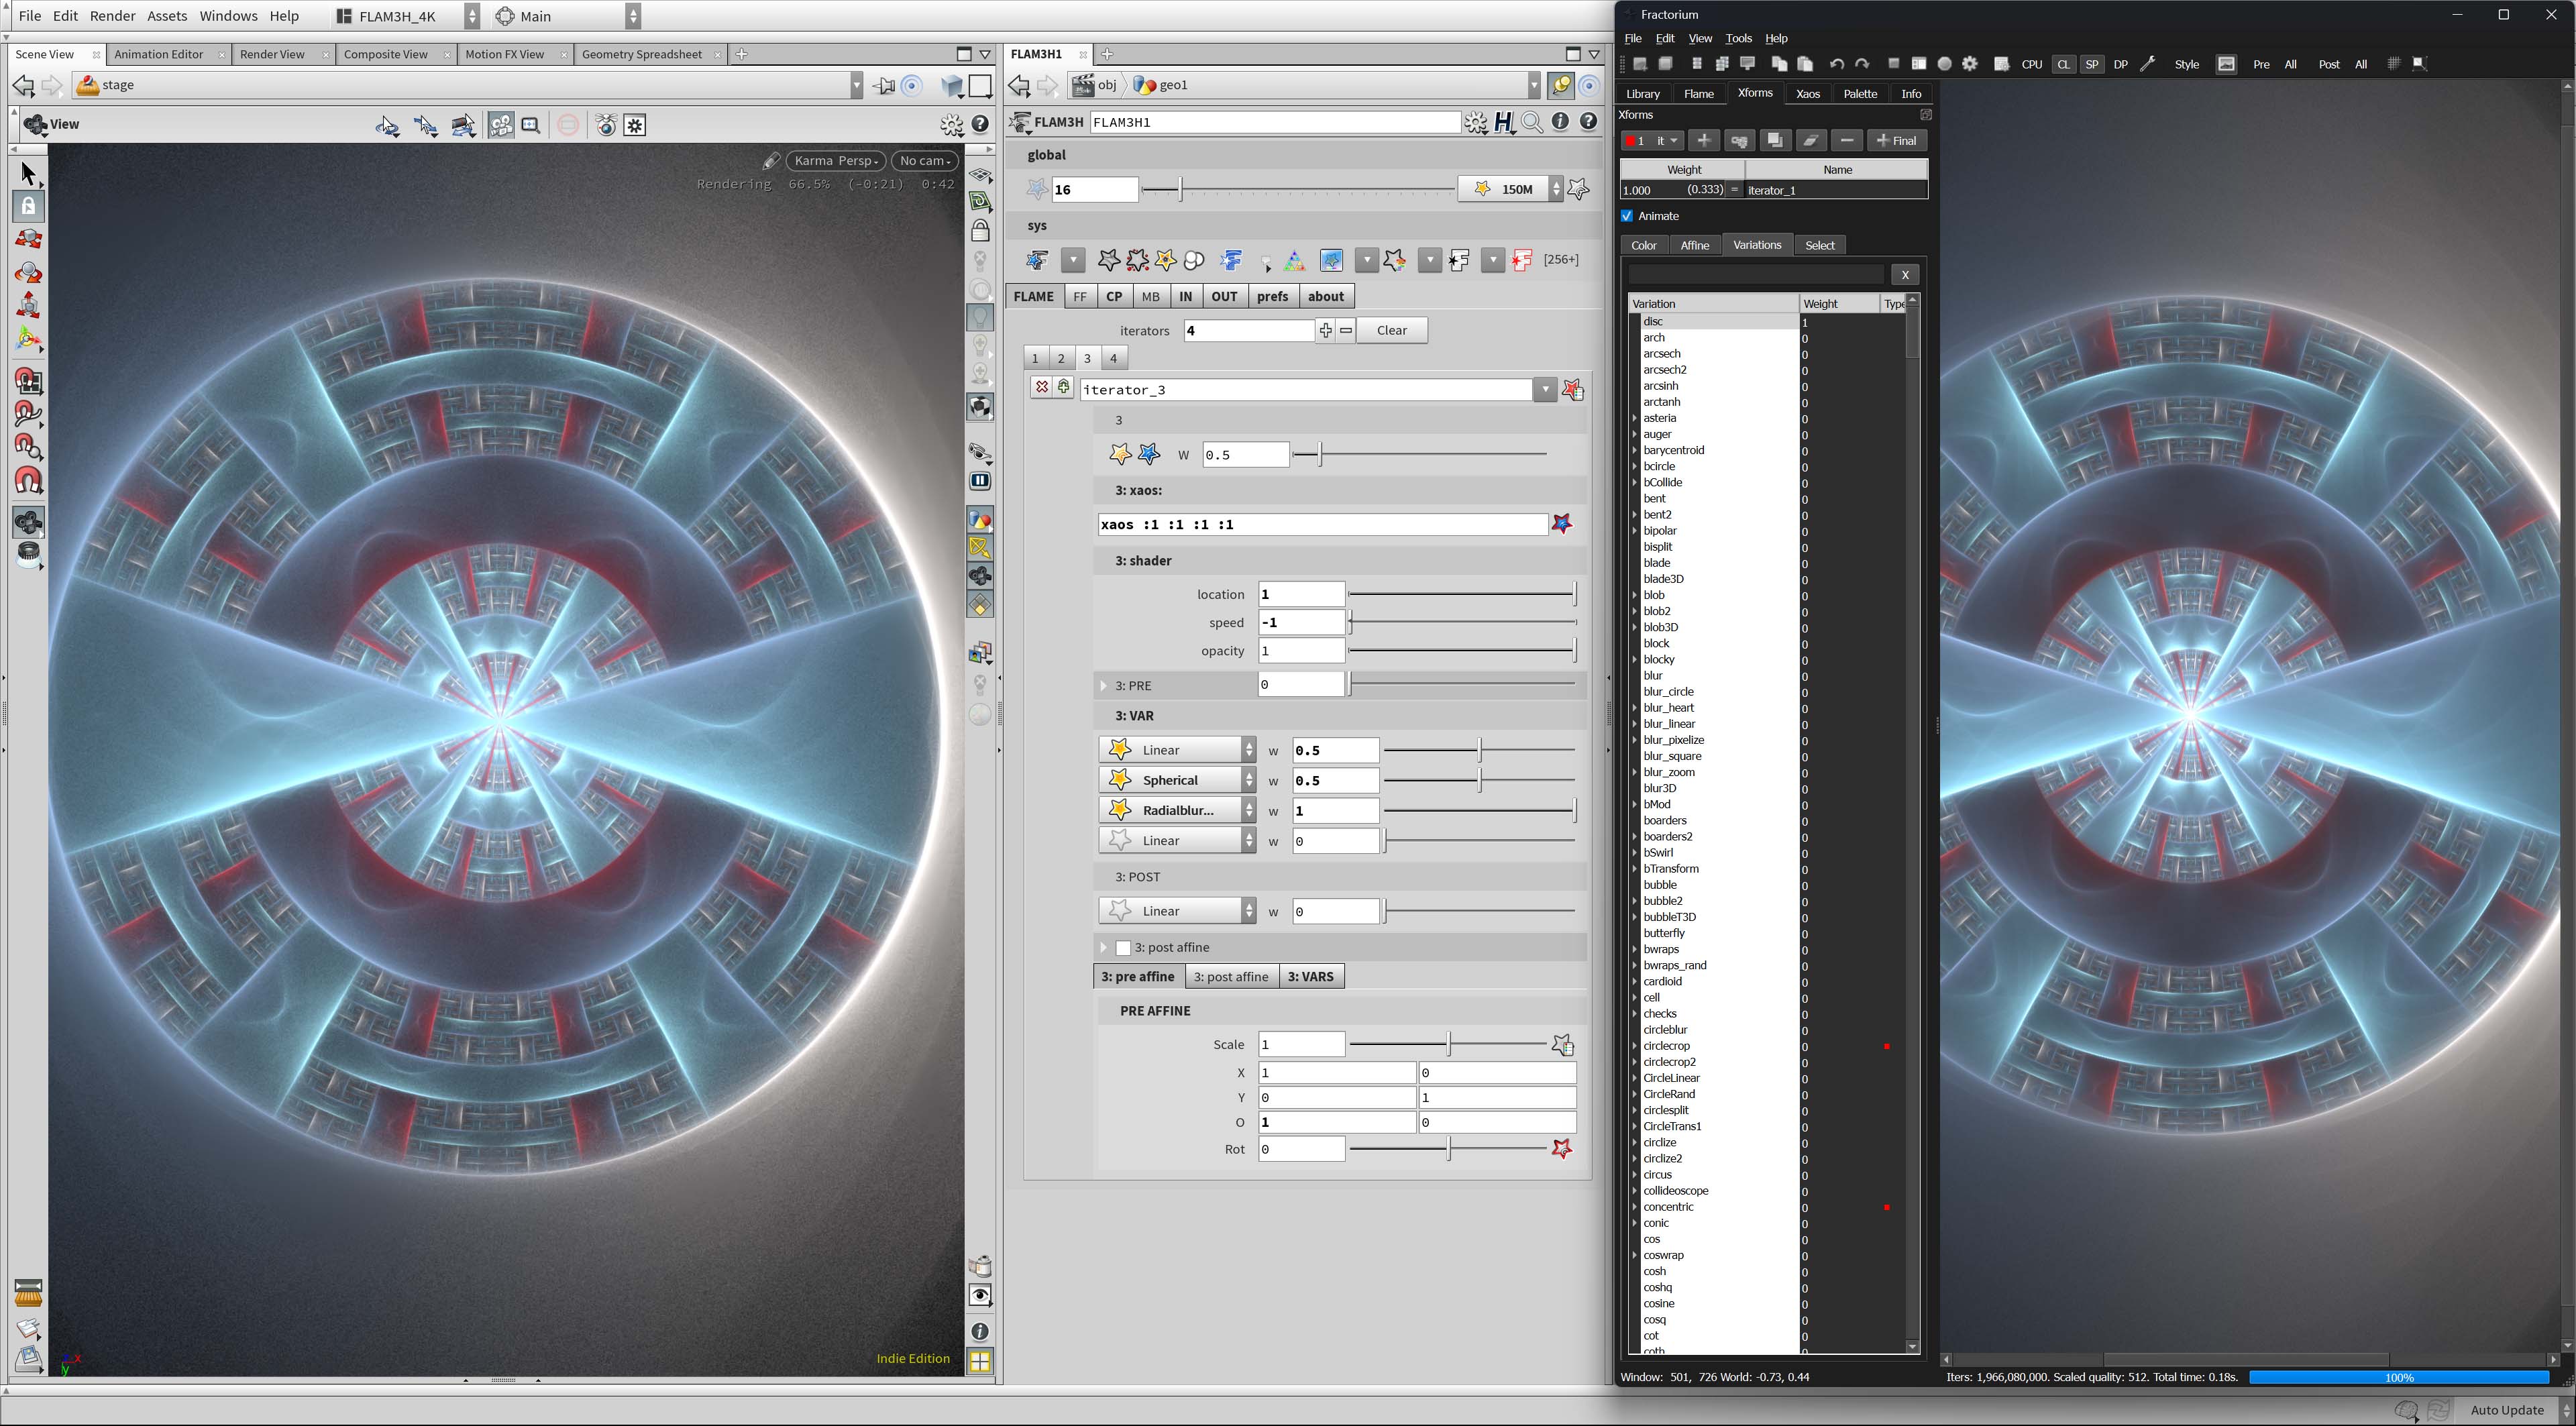
Task: Open the Karma Persp camera dropdown
Action: (x=836, y=160)
